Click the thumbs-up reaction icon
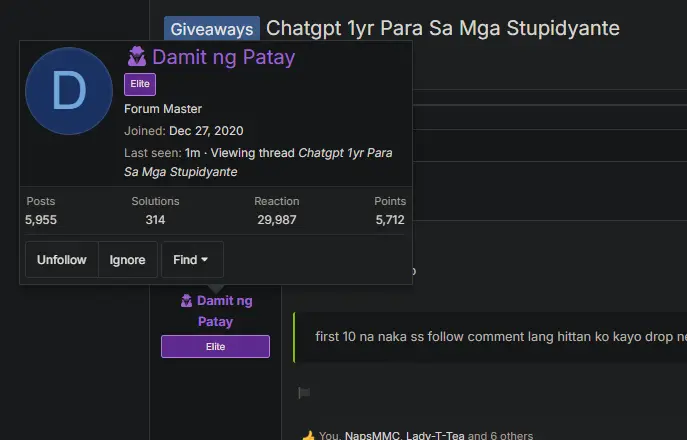Viewport: 687px width, 440px height. pos(308,435)
